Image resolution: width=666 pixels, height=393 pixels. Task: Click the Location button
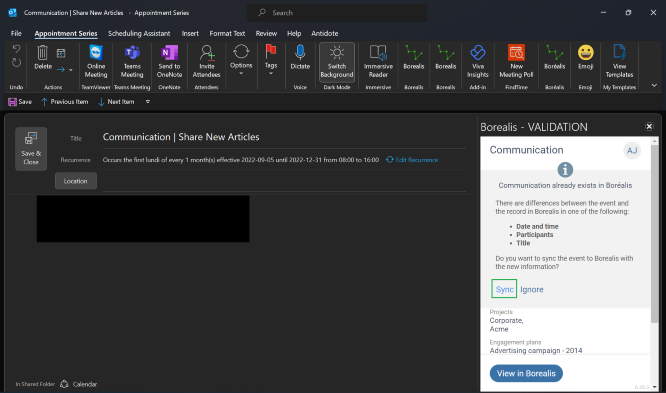point(76,181)
